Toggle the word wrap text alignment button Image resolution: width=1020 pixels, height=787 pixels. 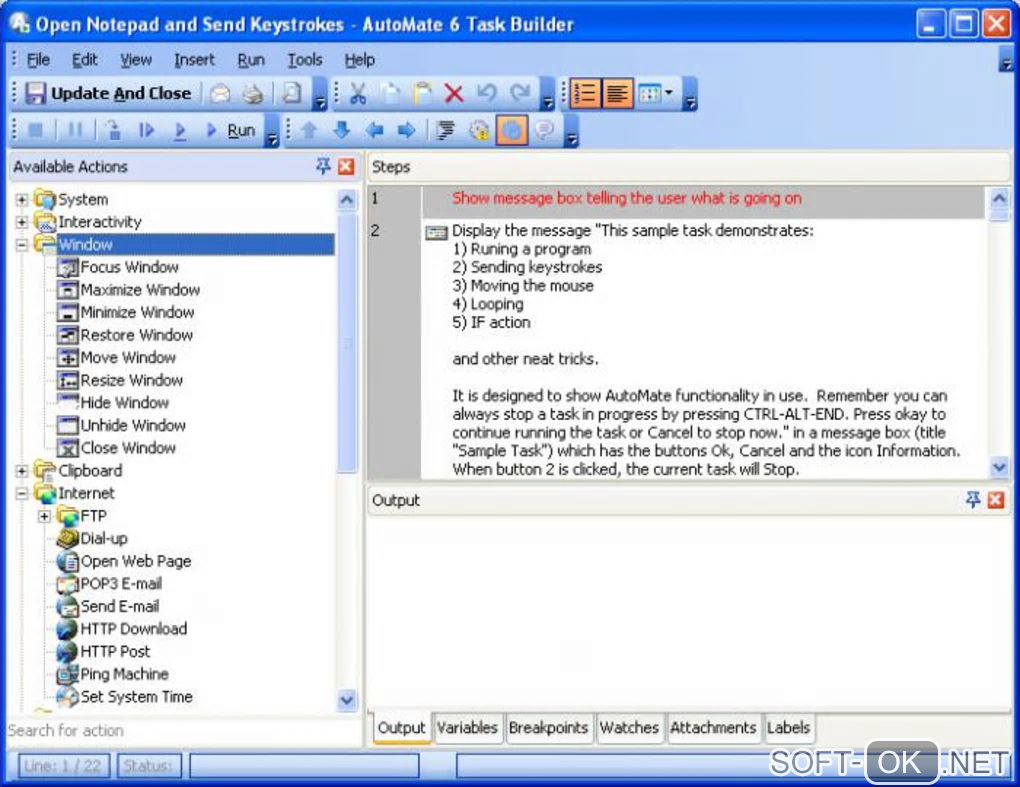point(617,94)
